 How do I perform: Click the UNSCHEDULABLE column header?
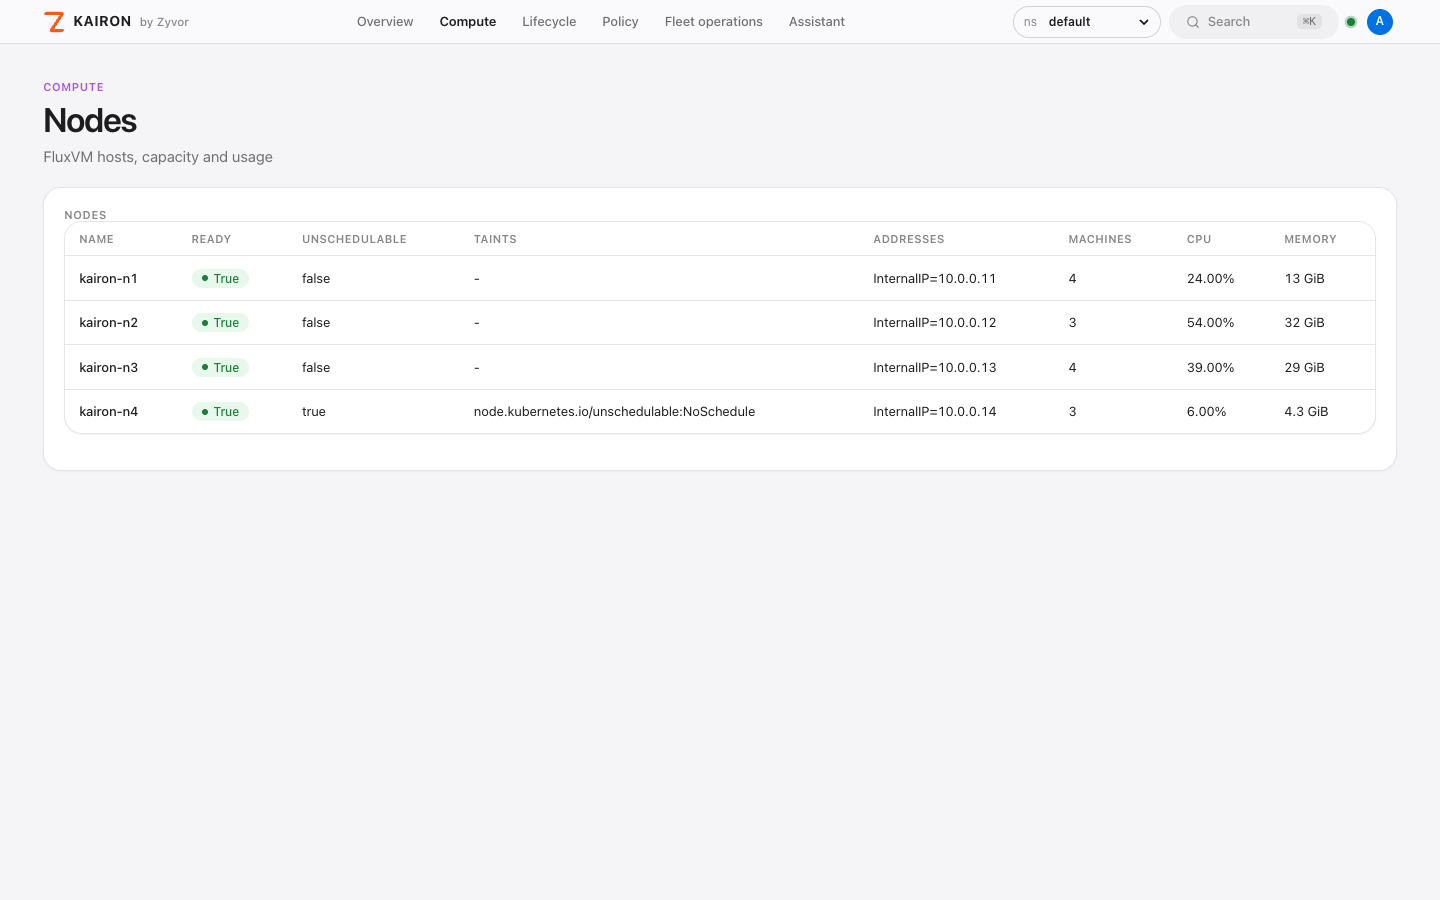pos(354,239)
